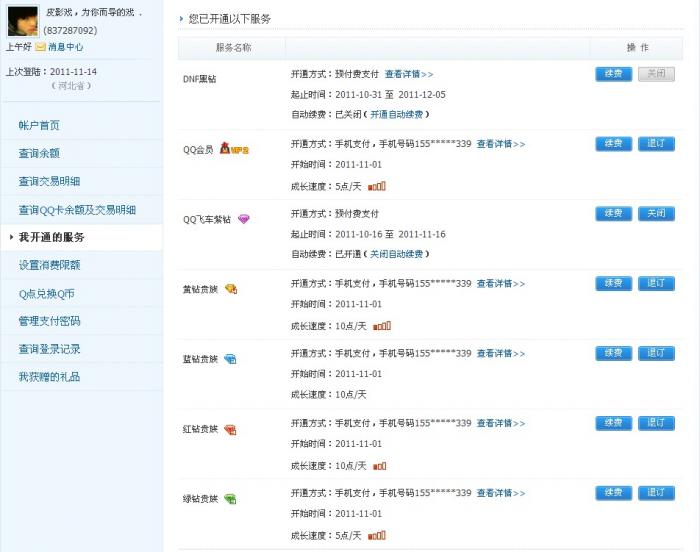Open 设置消费限额 sidebar item
Screen dimensions: 700x552
49,265
